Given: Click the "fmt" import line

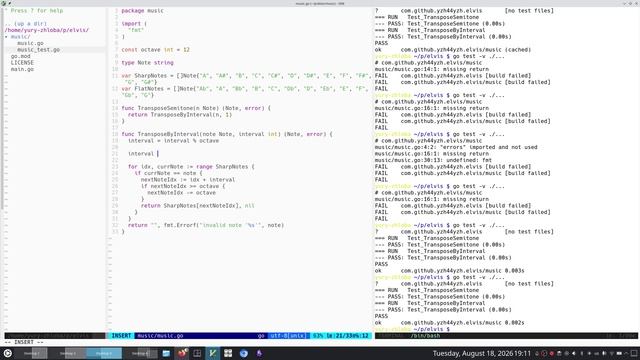Looking at the screenshot, I should point(136,30).
